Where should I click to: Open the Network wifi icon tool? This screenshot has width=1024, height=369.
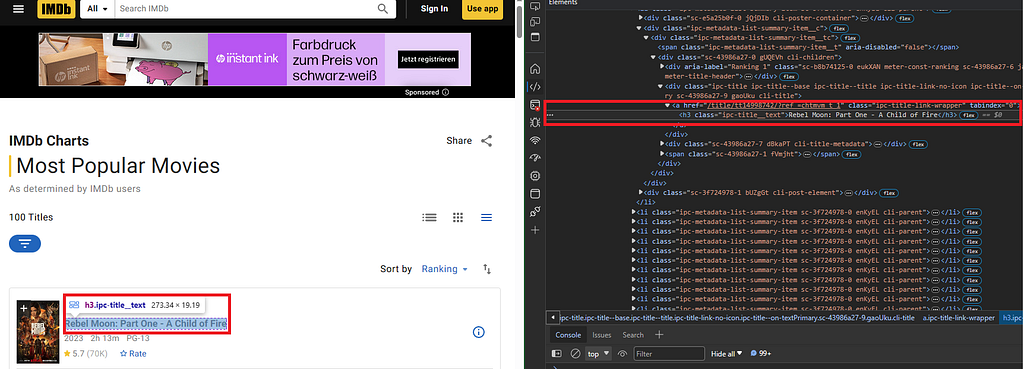click(535, 140)
